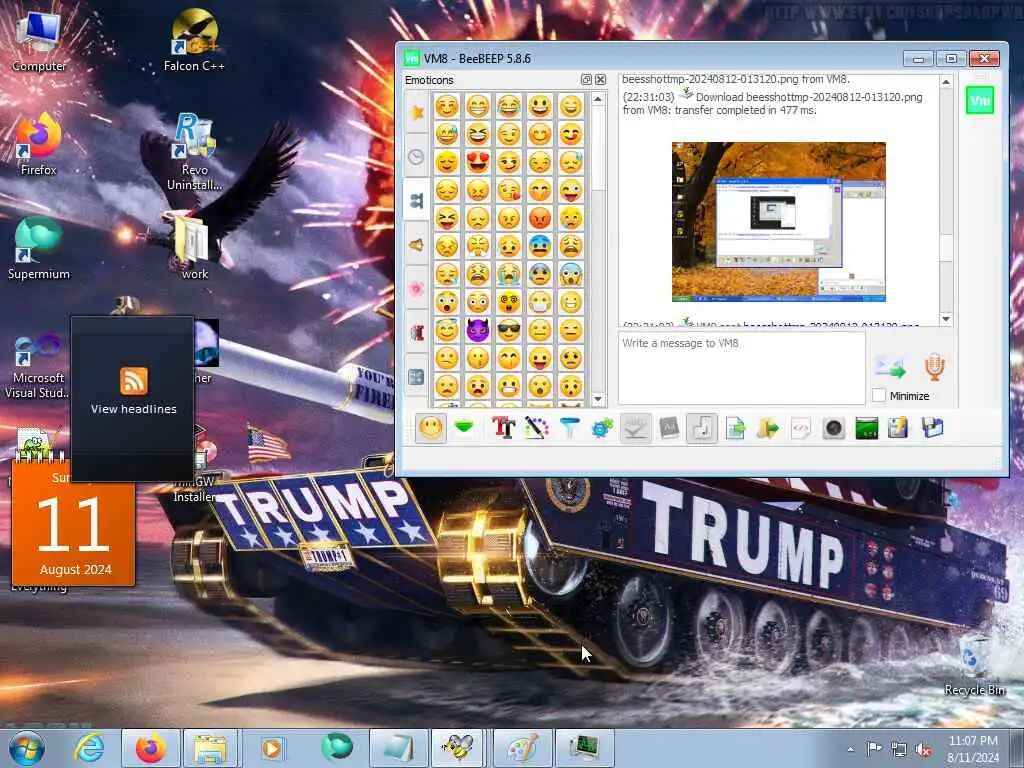Toggle the emoticons smiley button in BeeBEEP toolbar
This screenshot has width=1024, height=768.
click(x=431, y=428)
